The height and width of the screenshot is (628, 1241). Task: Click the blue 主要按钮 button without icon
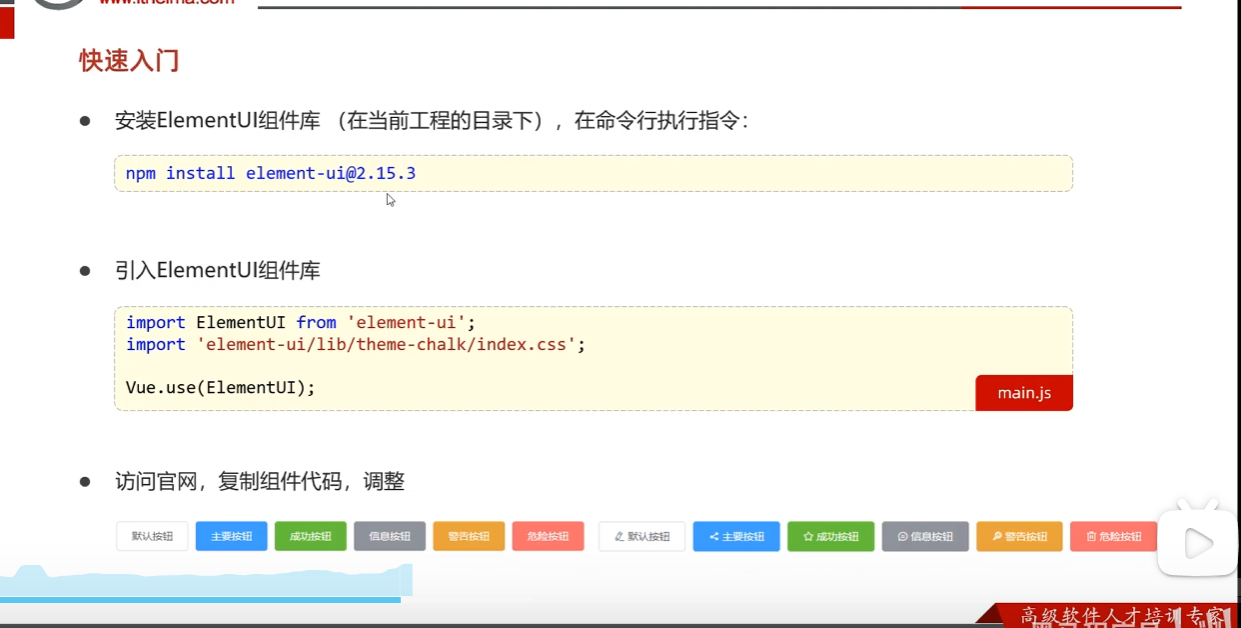[x=231, y=536]
